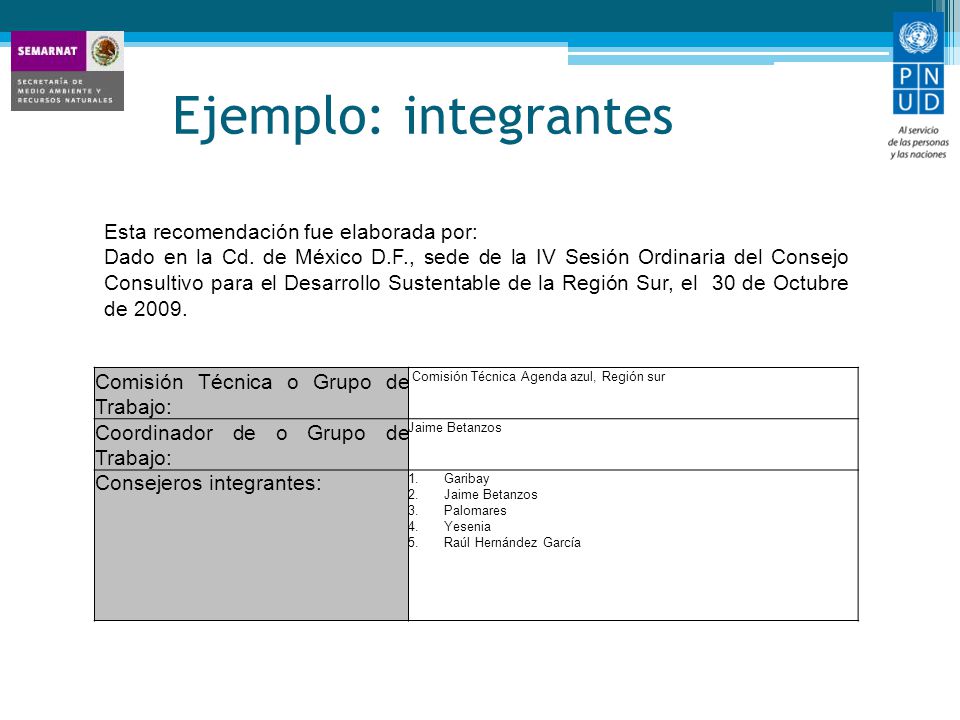Click list item 5 "Raúl Hernández García"

[512, 542]
